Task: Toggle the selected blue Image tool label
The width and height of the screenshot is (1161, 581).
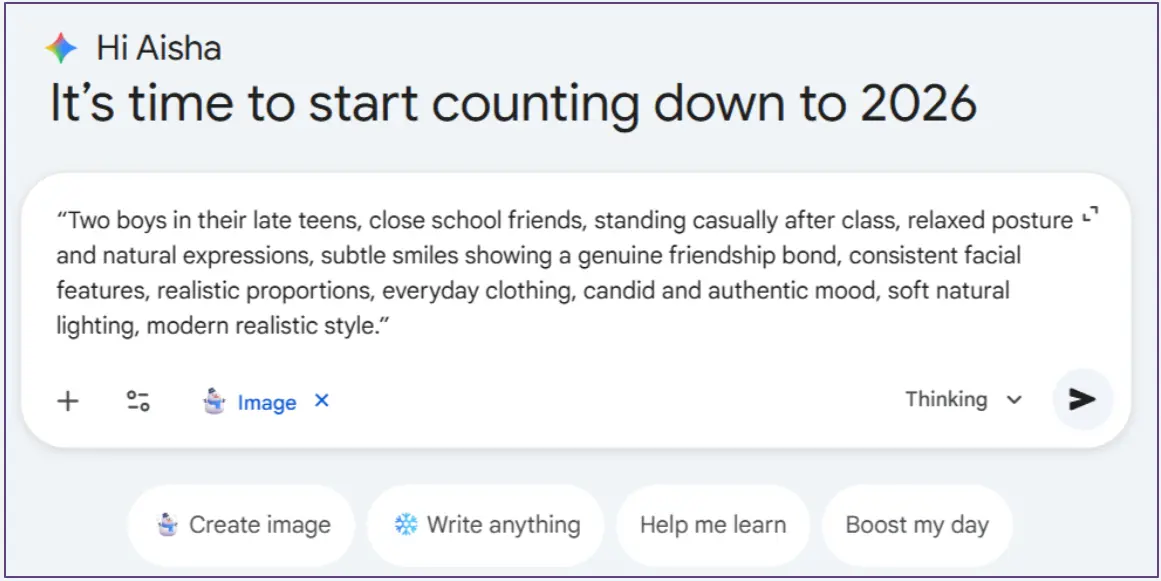Action: (266, 403)
